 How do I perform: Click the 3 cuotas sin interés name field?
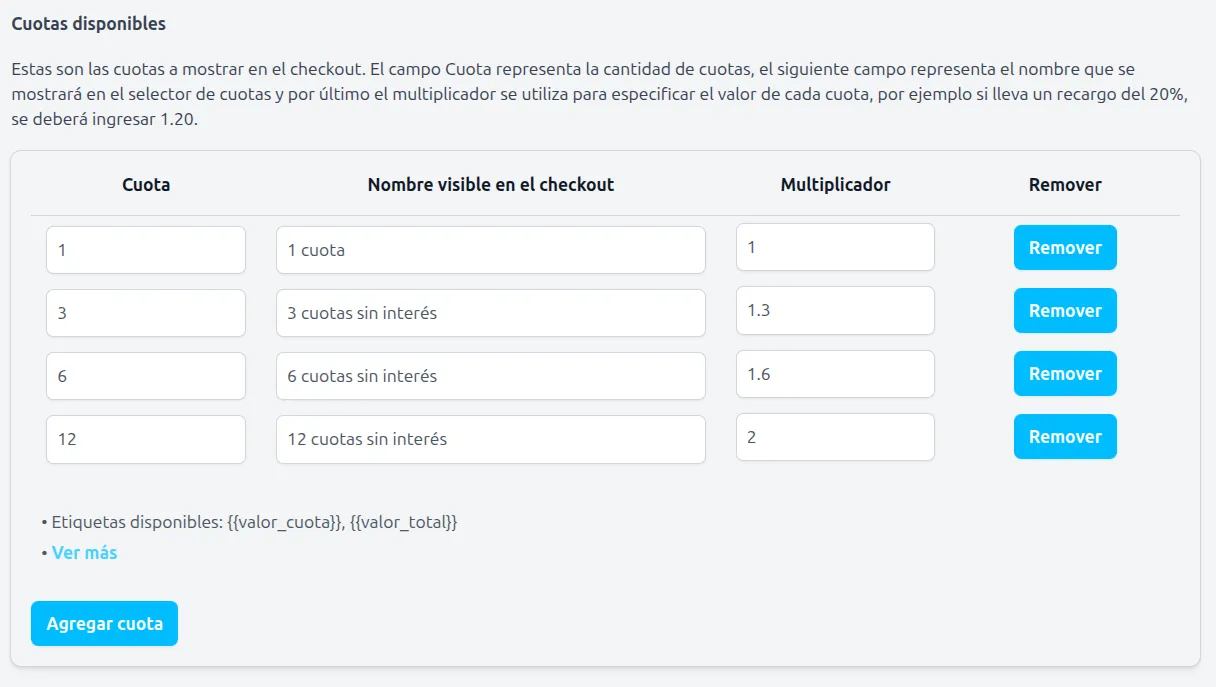[490, 312]
